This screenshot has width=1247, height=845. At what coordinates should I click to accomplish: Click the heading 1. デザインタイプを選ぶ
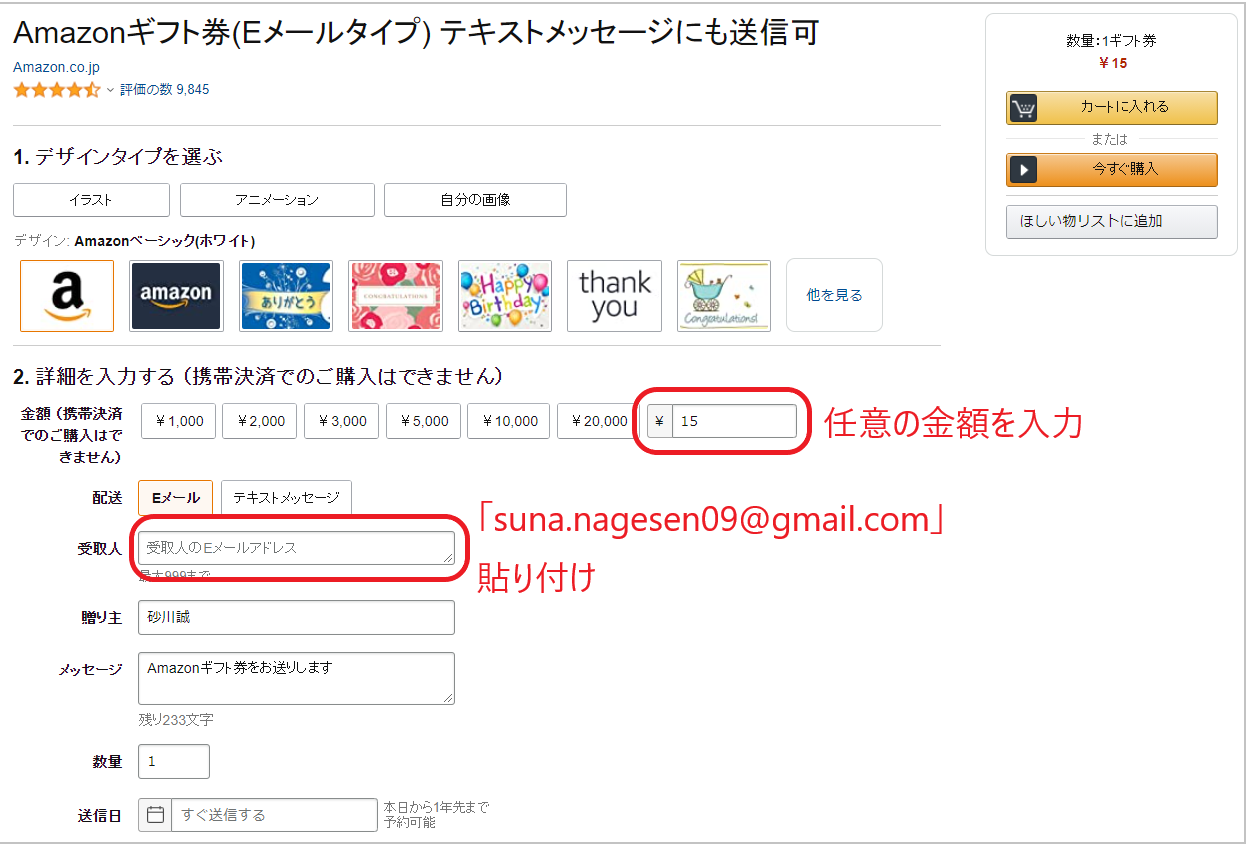coord(118,157)
